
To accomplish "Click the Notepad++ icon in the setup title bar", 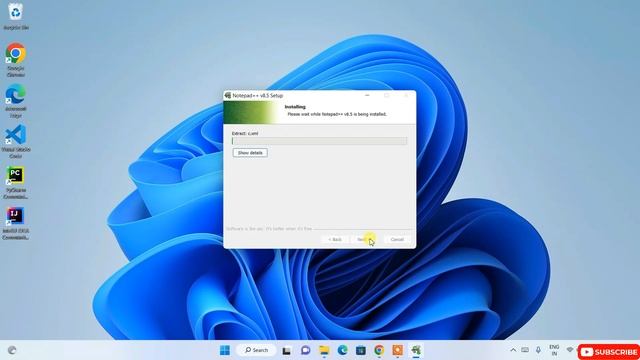I will tap(228, 96).
